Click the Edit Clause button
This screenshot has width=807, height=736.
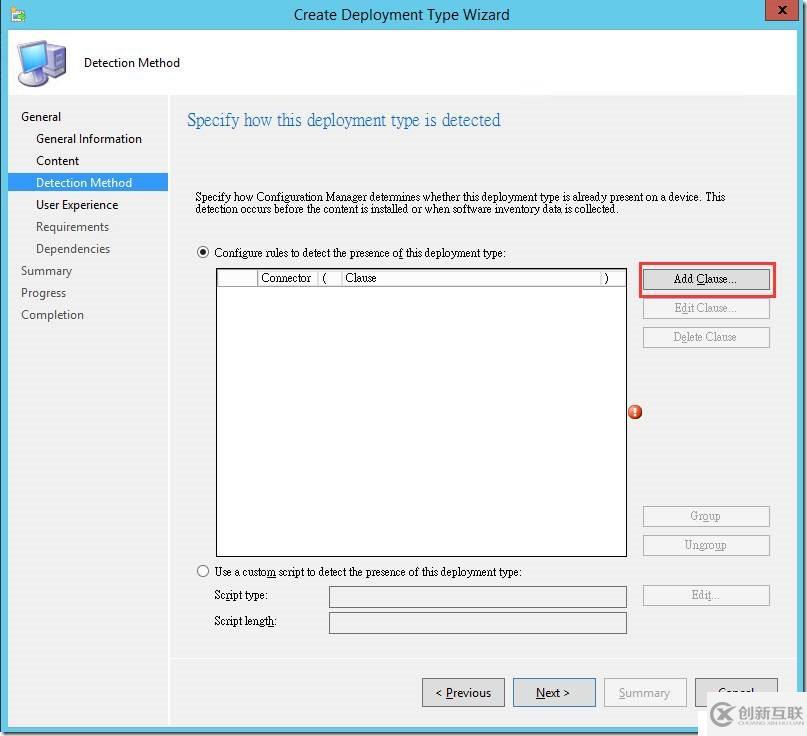[x=706, y=308]
